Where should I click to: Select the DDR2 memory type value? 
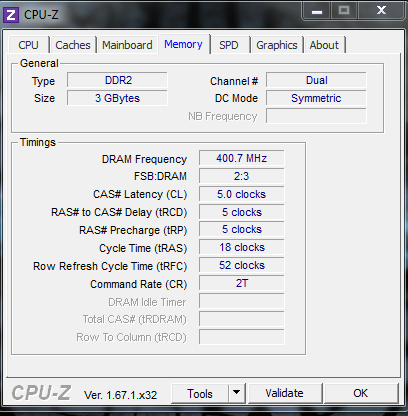[117, 80]
